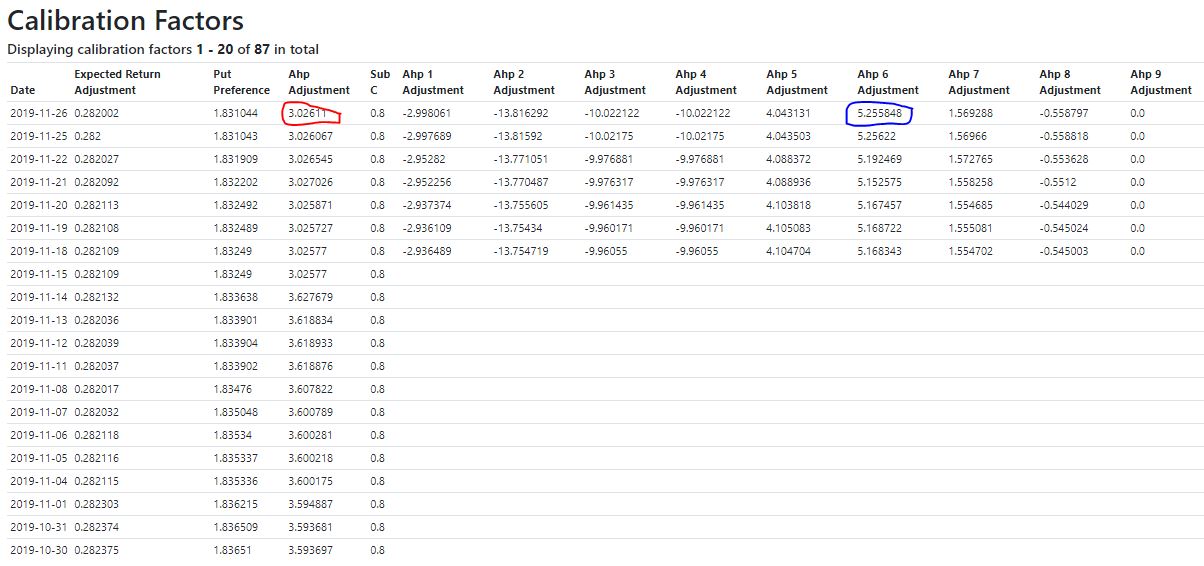Viewport: 1204px width, 566px height.
Task: Select the date cell 2019-11-13
Action: (38, 320)
